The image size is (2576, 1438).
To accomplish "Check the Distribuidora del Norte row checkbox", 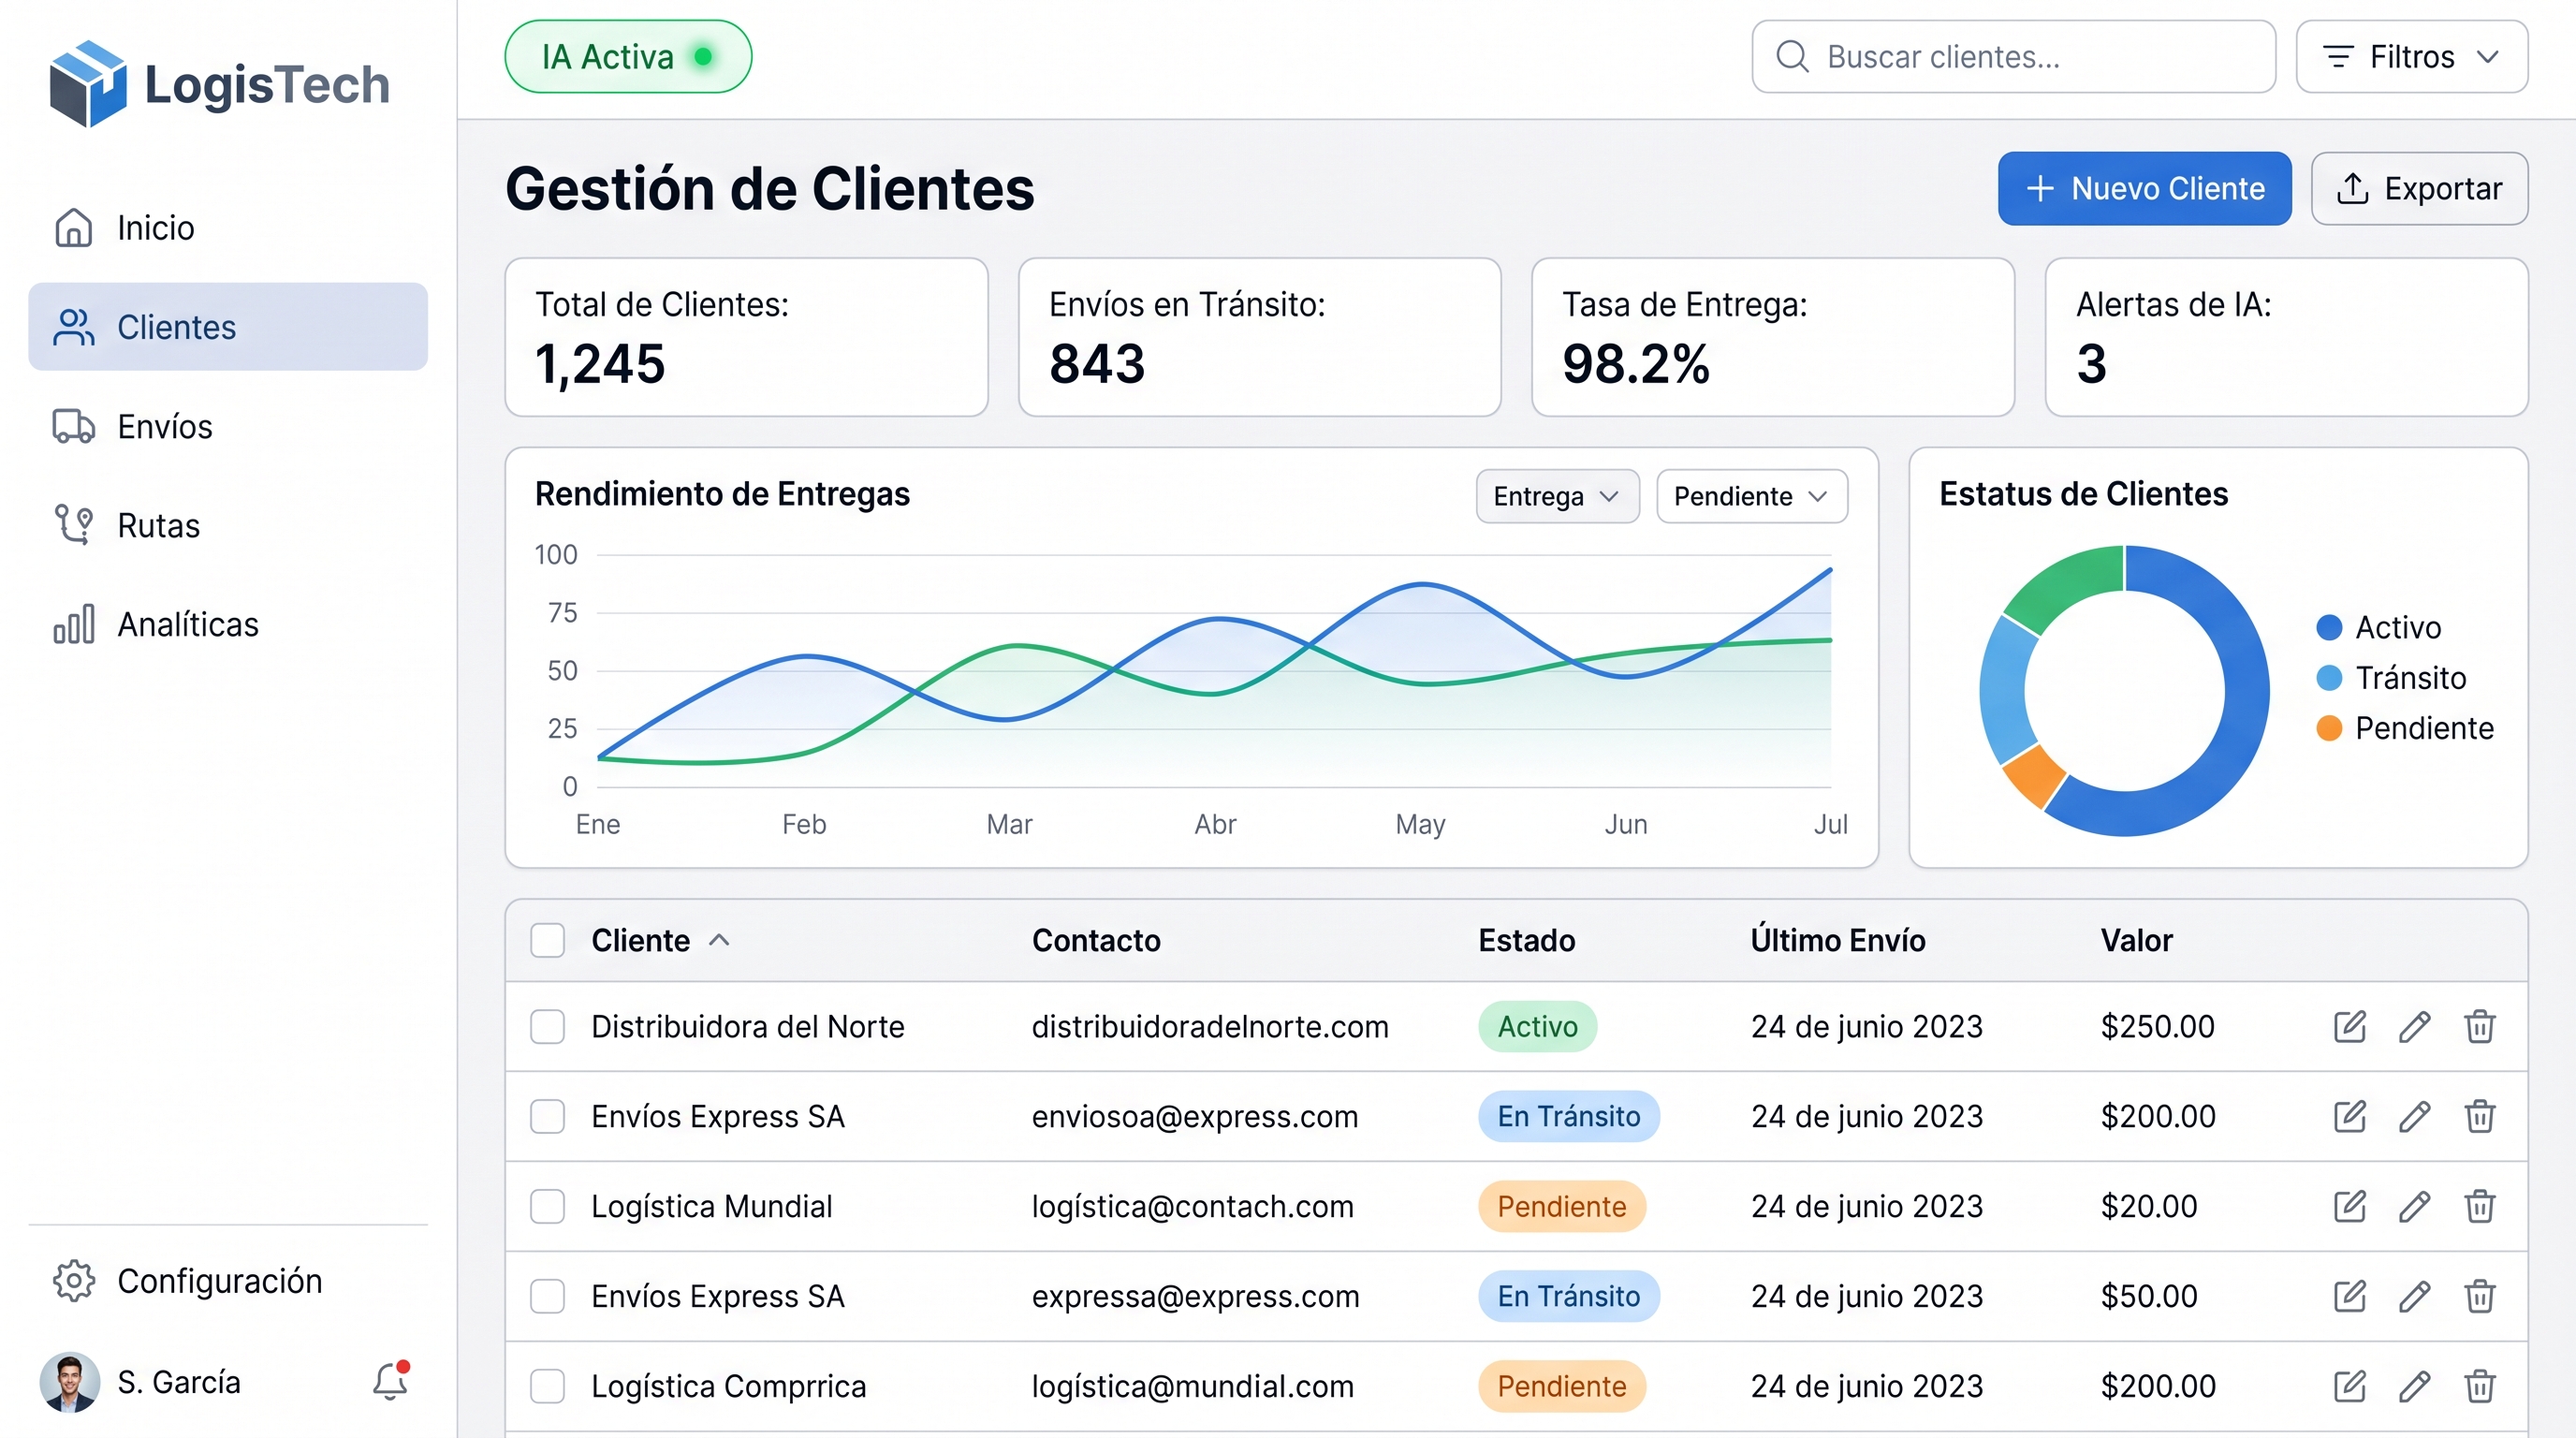I will coord(547,1026).
